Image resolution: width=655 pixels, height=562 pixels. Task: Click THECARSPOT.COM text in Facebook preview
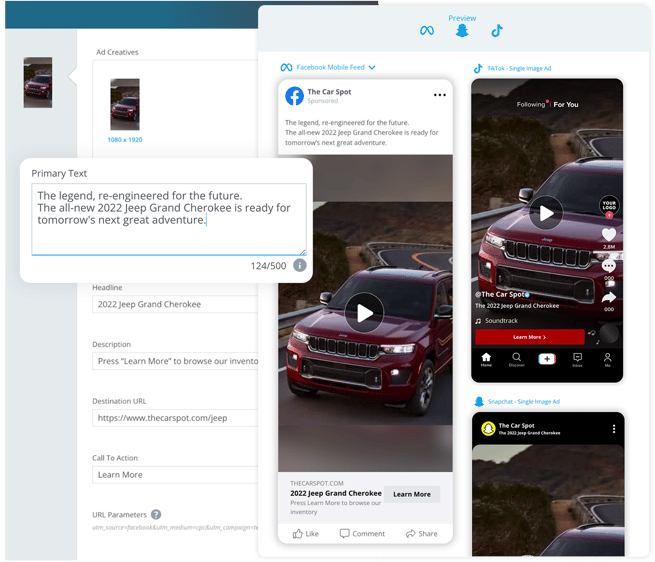(317, 483)
